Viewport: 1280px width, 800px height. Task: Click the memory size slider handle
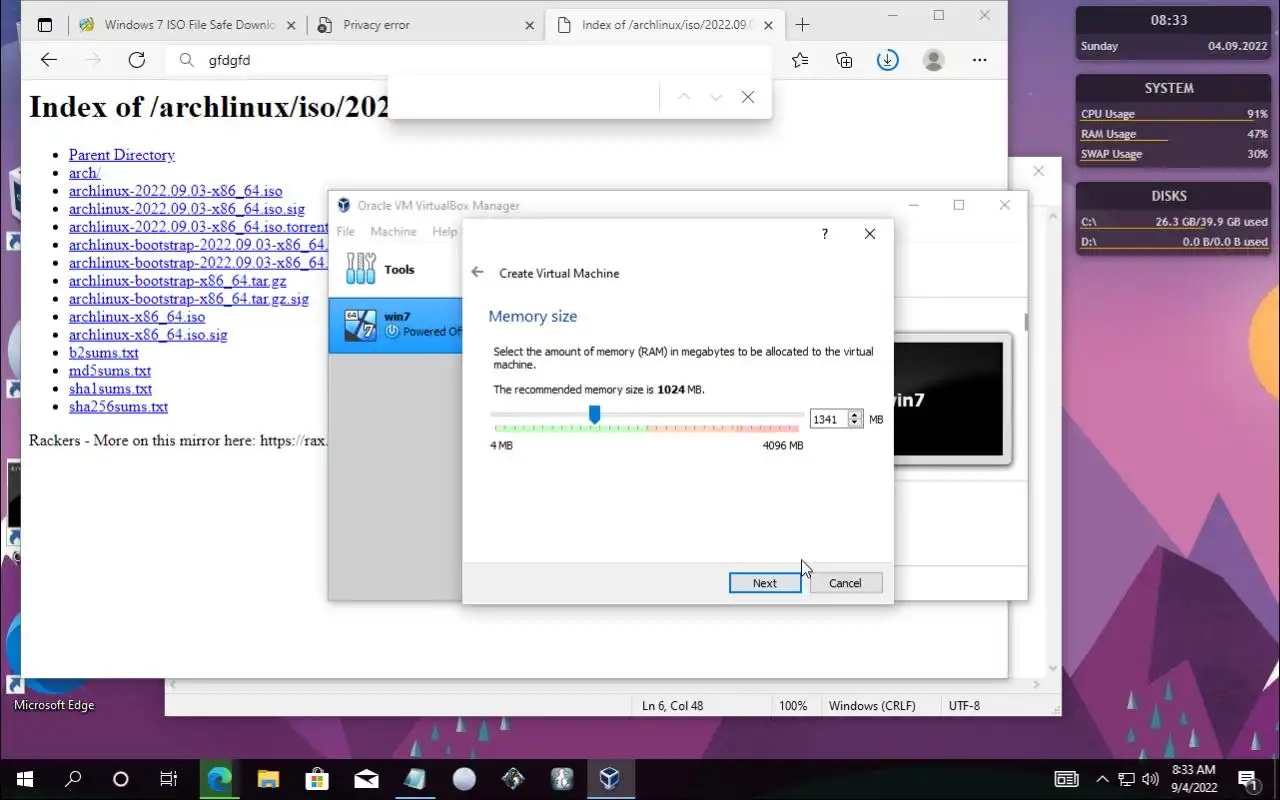click(x=594, y=414)
